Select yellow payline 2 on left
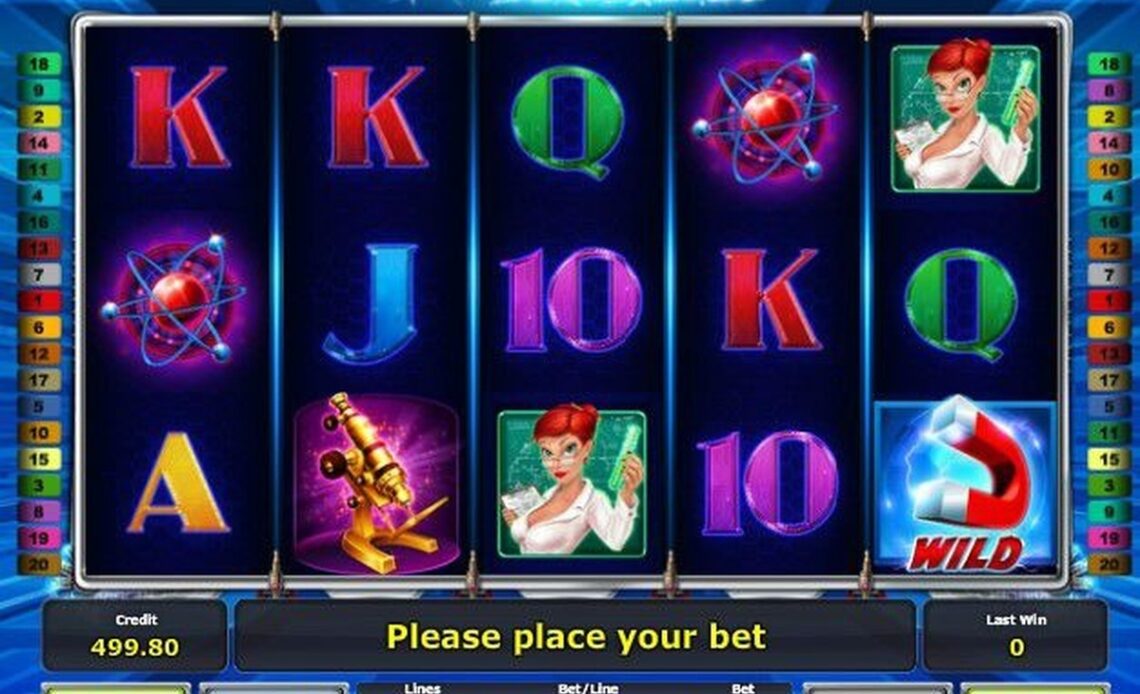The width and height of the screenshot is (1140, 694). point(39,116)
